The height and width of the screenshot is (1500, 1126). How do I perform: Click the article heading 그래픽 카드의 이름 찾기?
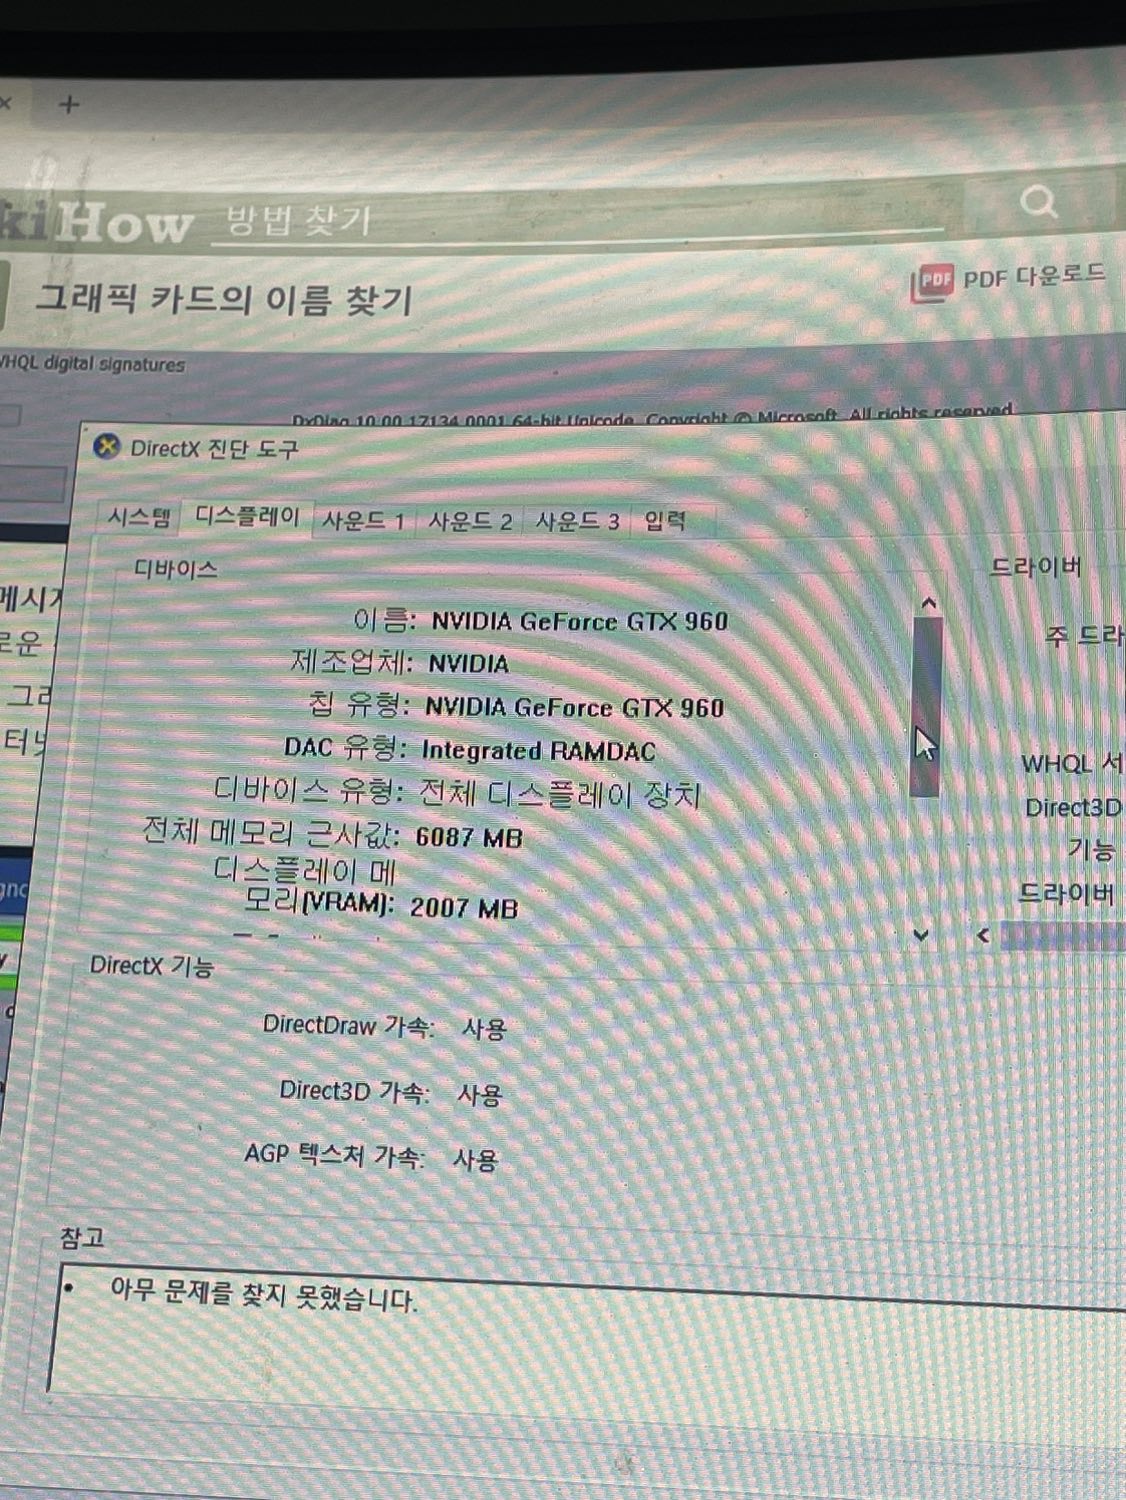(224, 298)
